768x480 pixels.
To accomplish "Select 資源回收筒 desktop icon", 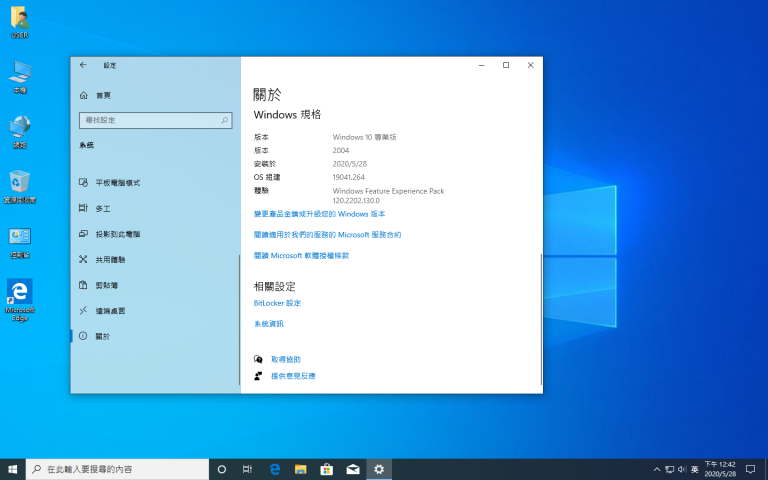I will point(20,187).
